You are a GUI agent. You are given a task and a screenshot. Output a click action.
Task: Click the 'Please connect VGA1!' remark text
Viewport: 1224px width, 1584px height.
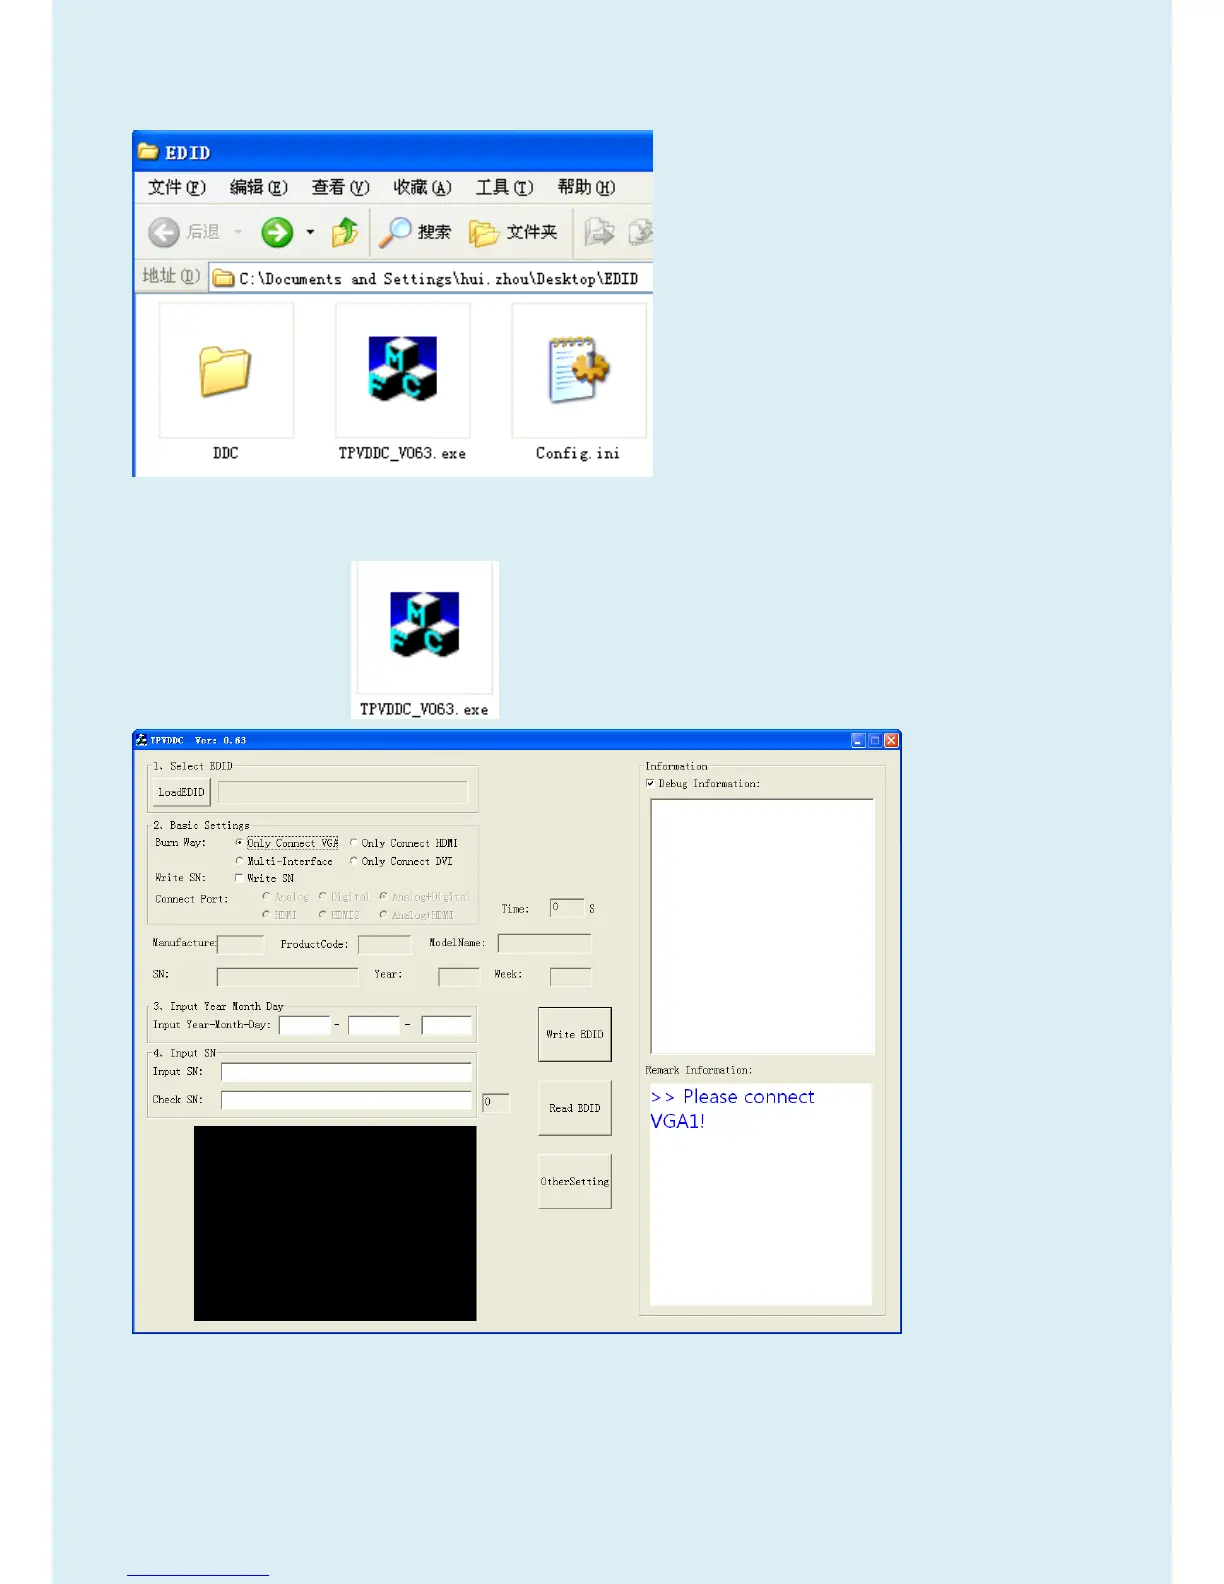point(733,1109)
